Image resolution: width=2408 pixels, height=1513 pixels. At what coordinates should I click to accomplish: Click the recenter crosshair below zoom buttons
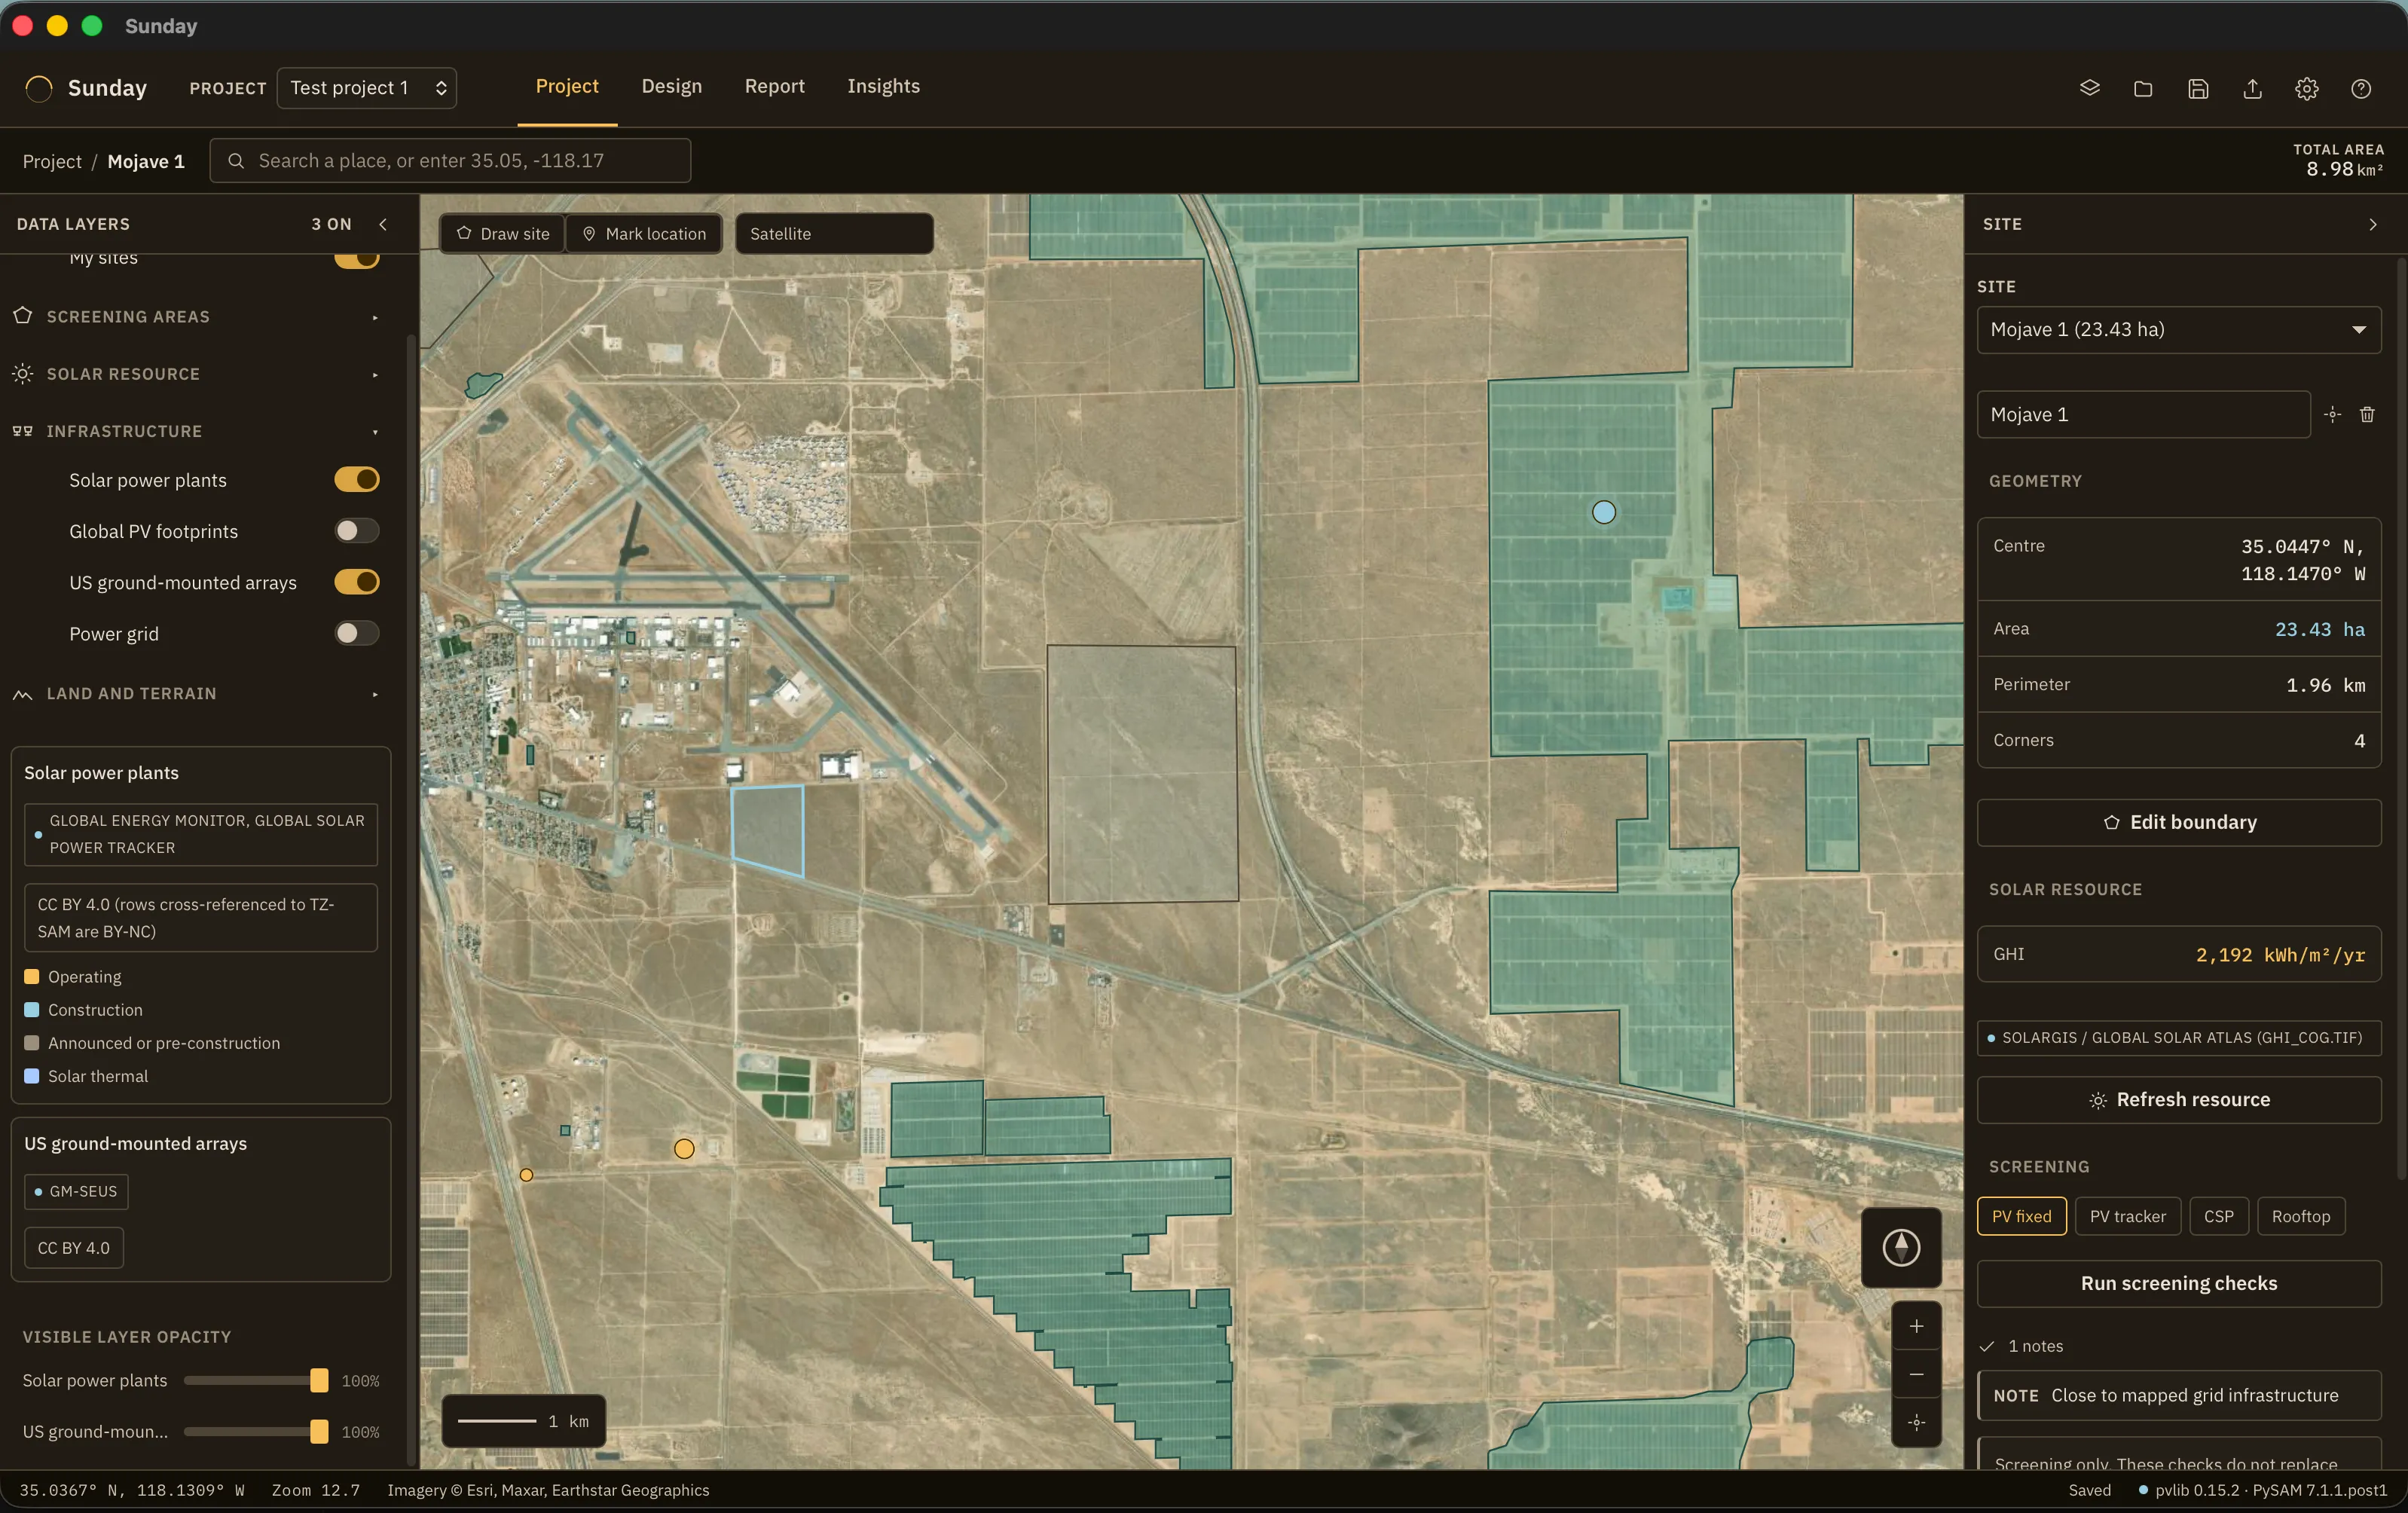click(x=1916, y=1422)
